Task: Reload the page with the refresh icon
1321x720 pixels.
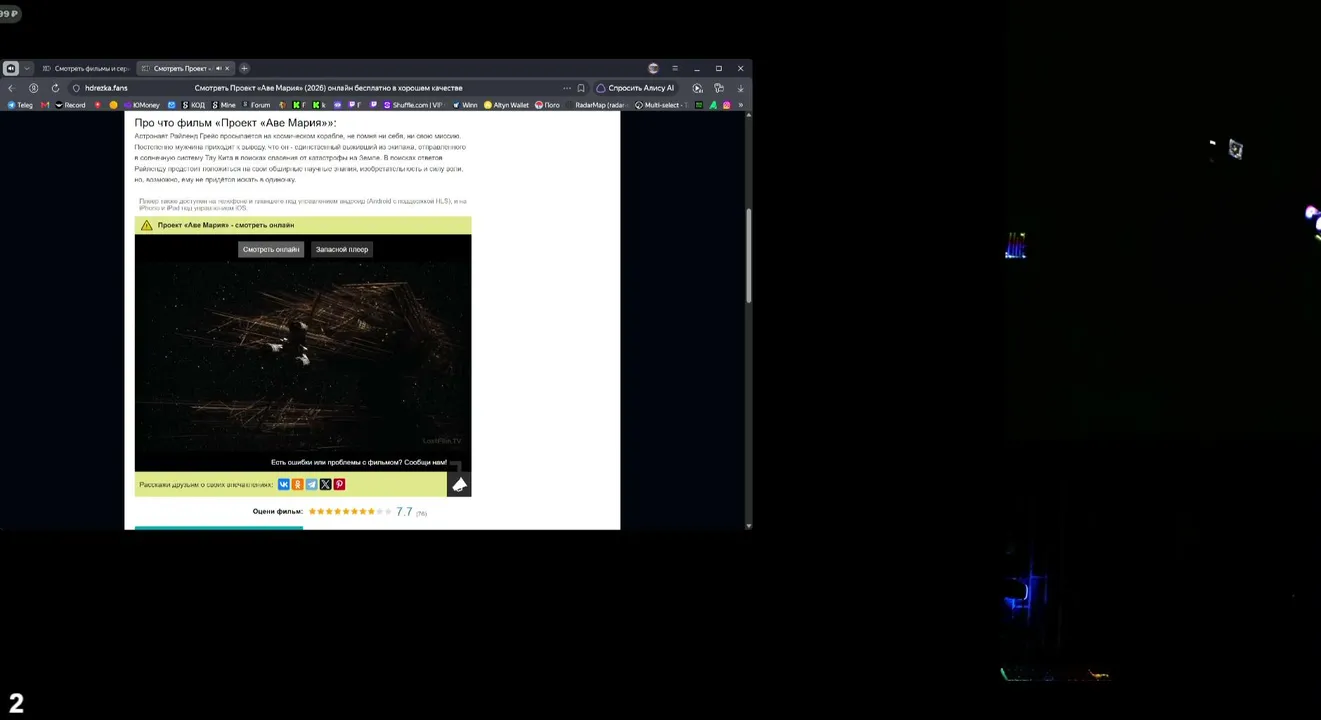Action: pos(55,88)
